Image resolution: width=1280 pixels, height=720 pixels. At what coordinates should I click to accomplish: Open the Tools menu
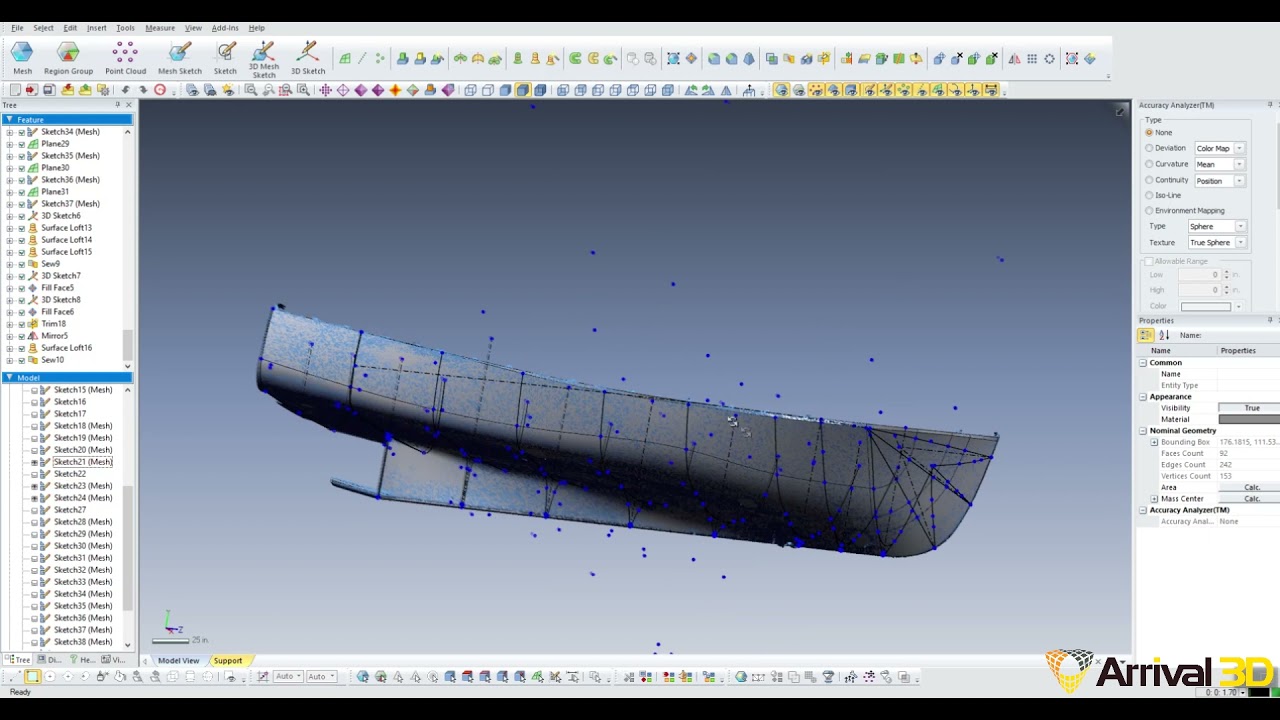125,28
